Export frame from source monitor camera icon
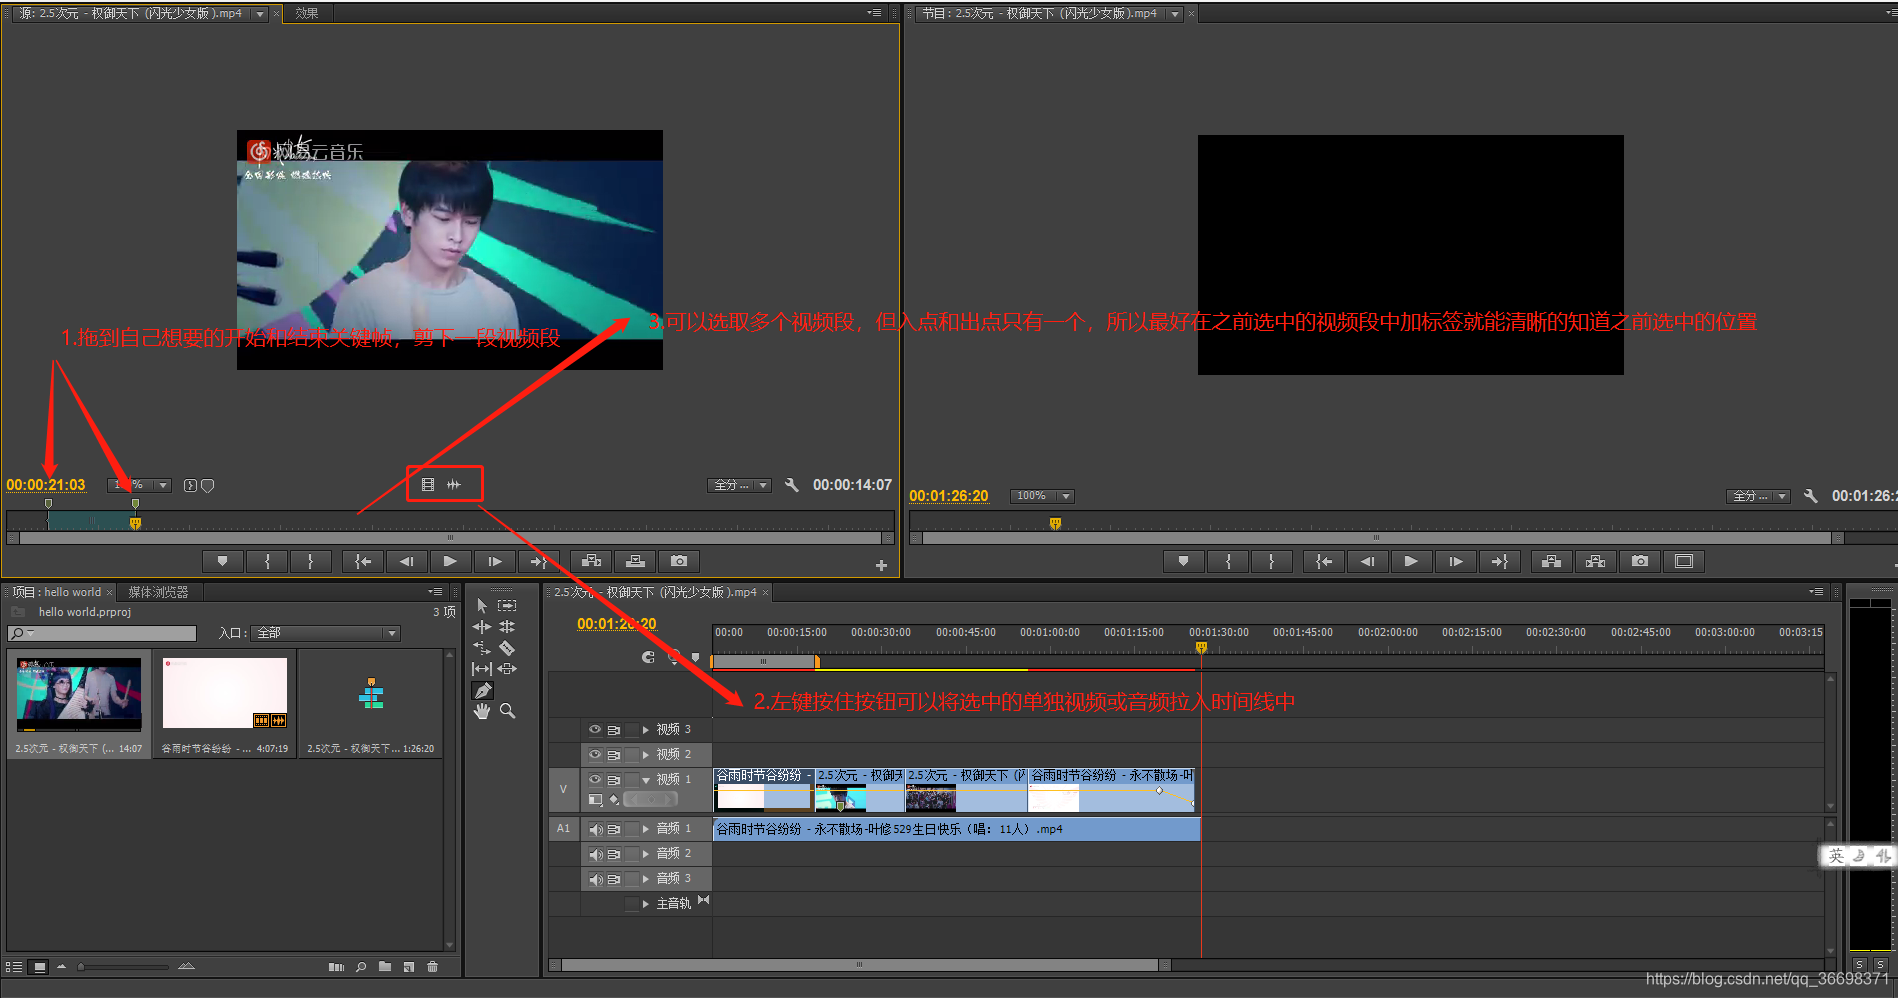The image size is (1898, 998). 679,561
